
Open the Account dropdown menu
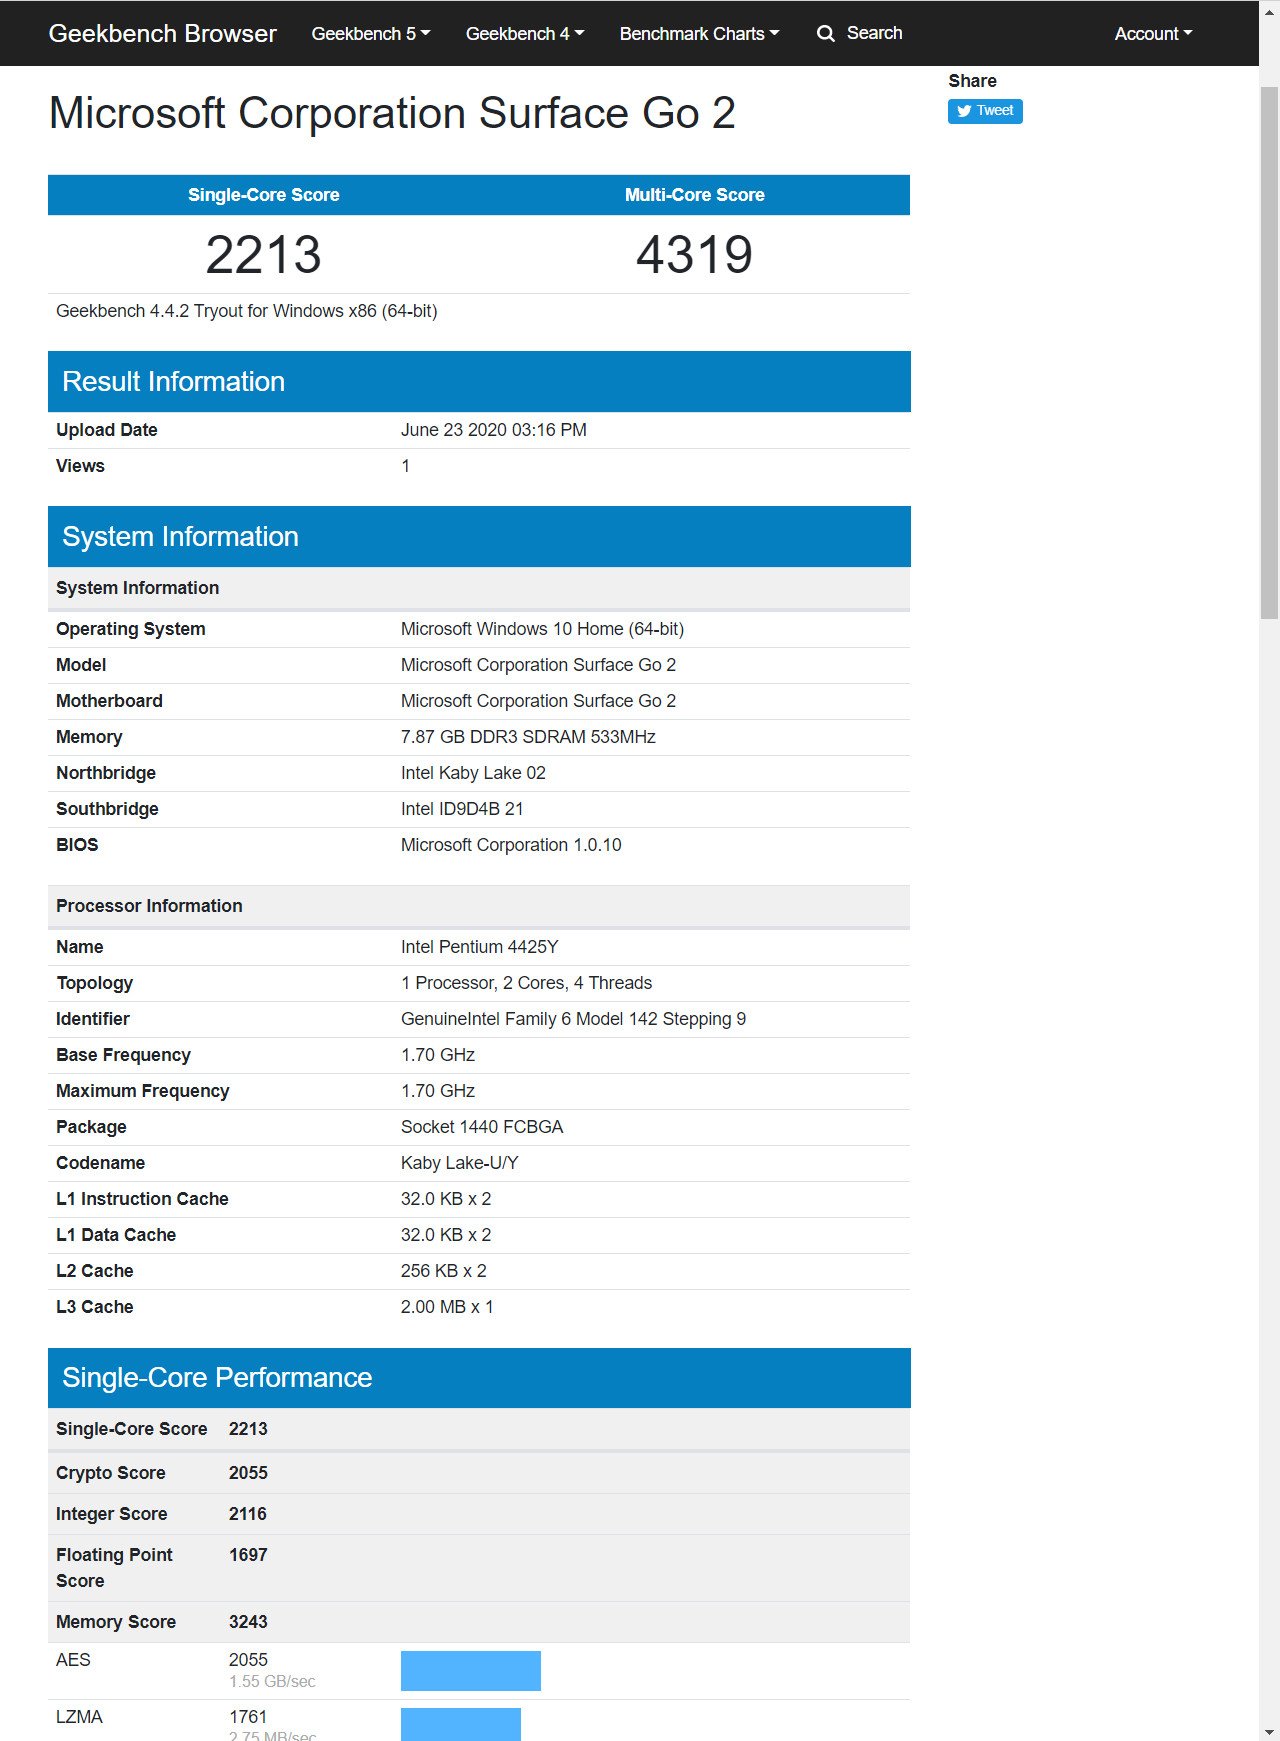(x=1153, y=33)
